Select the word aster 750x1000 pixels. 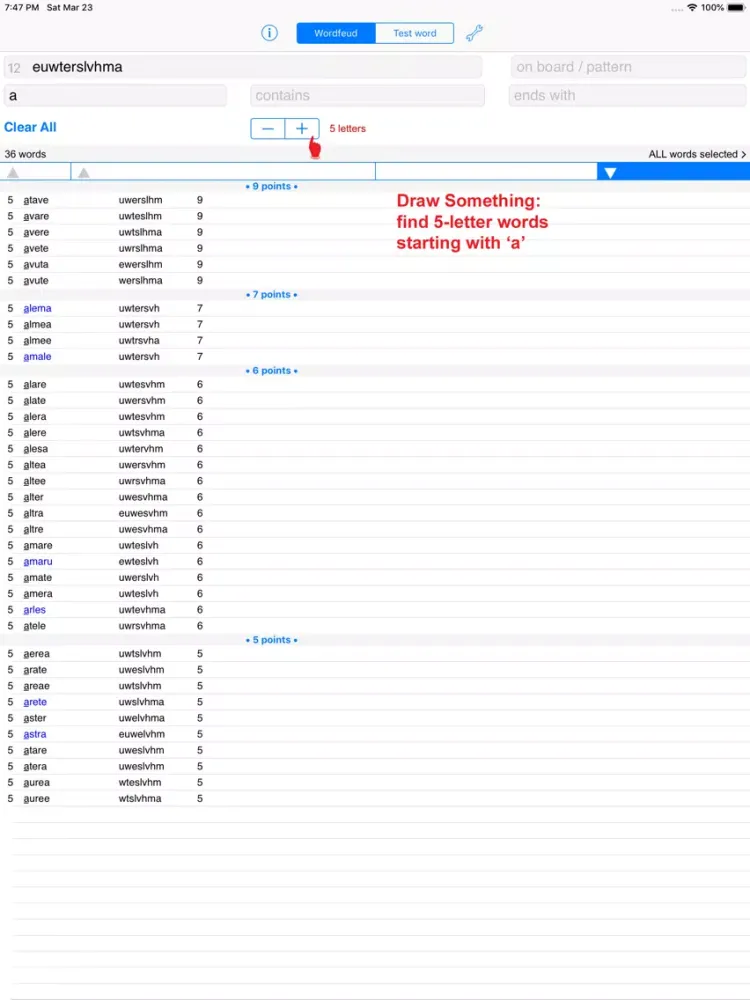click(x=35, y=718)
